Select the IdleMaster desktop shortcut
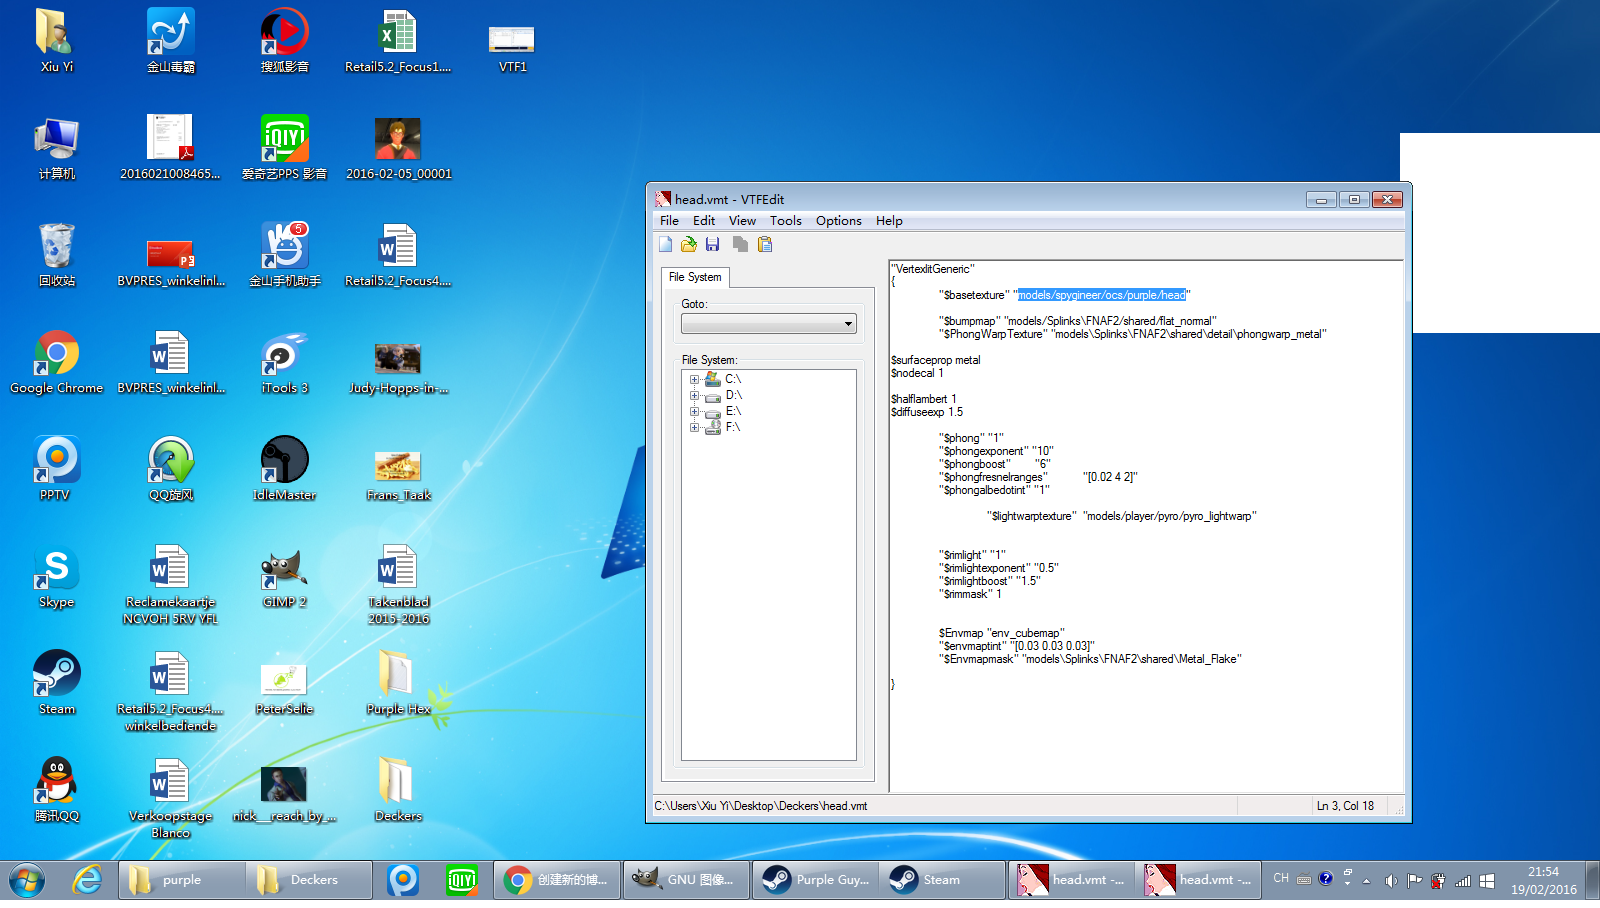Viewport: 1600px width, 908px height. click(x=284, y=469)
